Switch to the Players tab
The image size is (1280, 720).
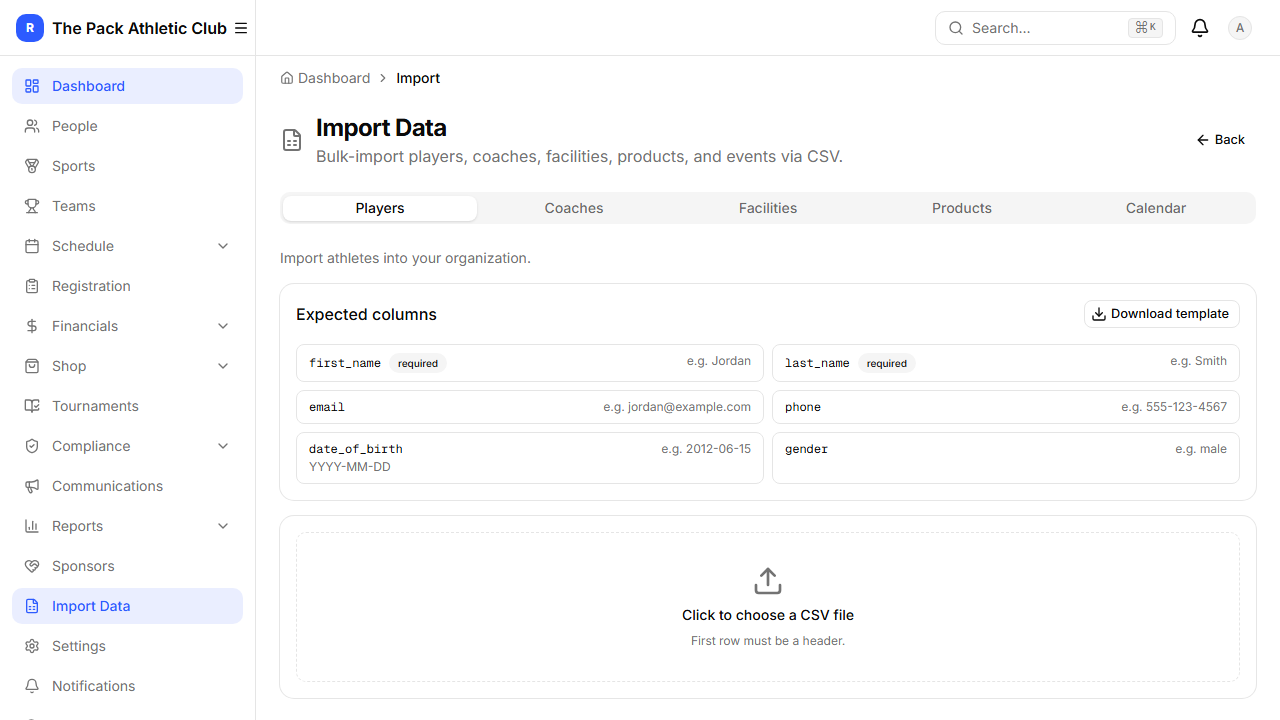click(x=380, y=208)
